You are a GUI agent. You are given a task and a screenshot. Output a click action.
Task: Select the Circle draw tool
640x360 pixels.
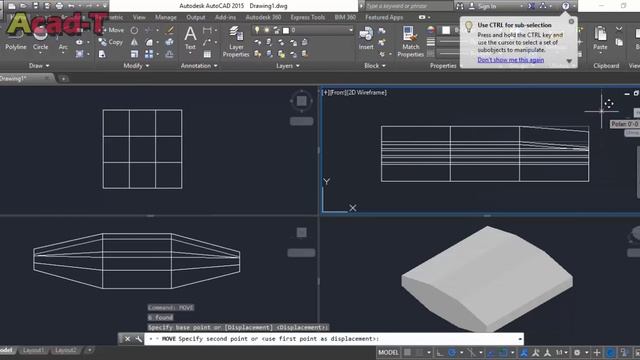[40, 40]
